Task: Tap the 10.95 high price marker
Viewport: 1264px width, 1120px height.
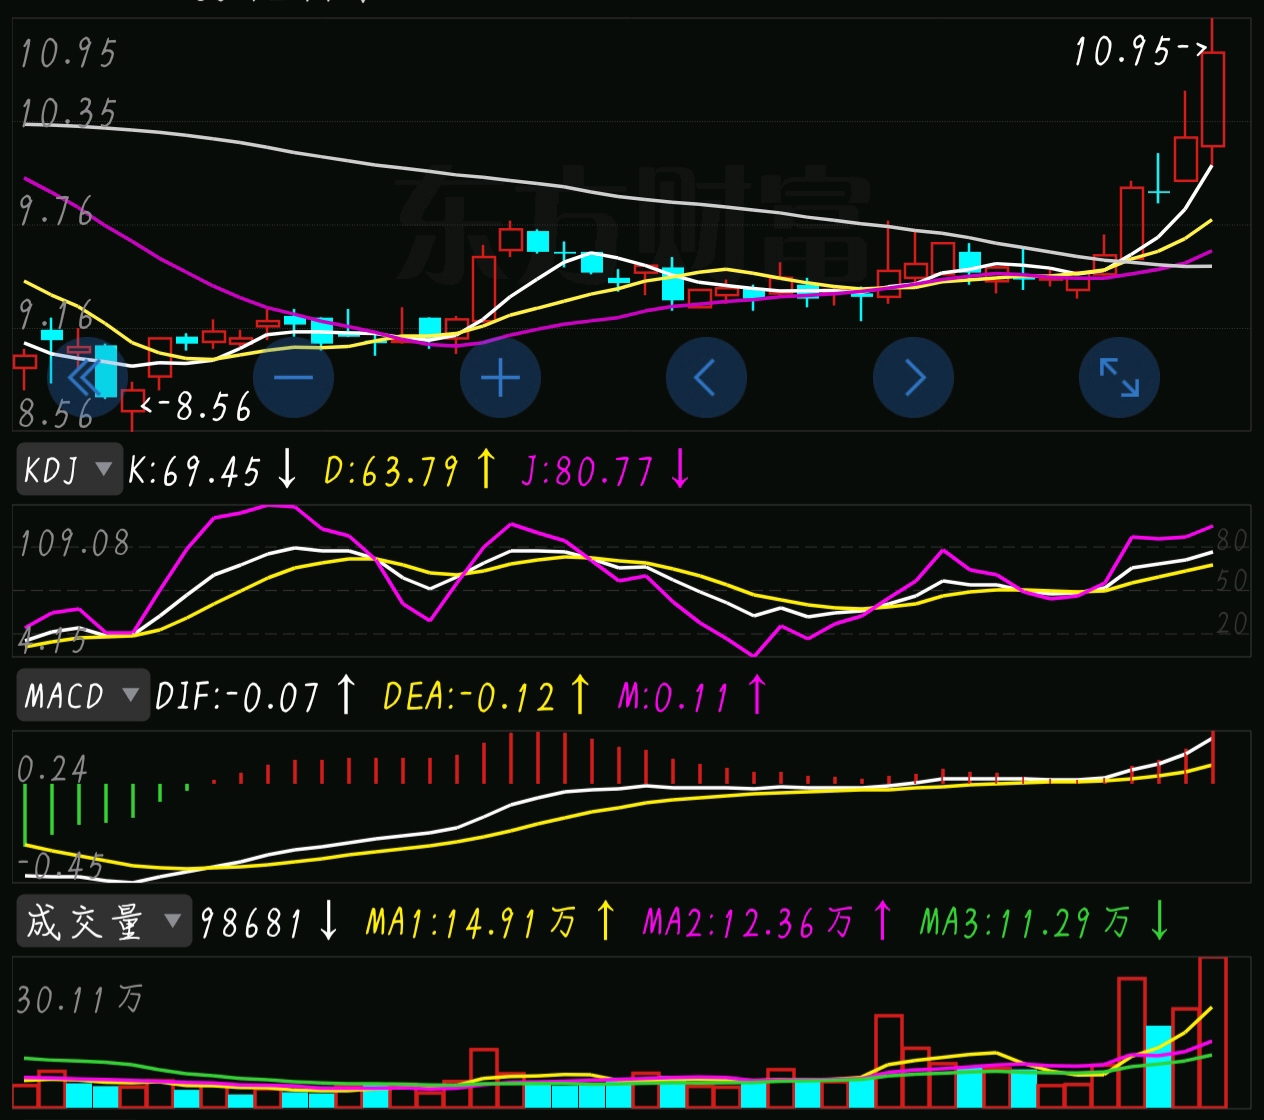Action: click(1140, 50)
